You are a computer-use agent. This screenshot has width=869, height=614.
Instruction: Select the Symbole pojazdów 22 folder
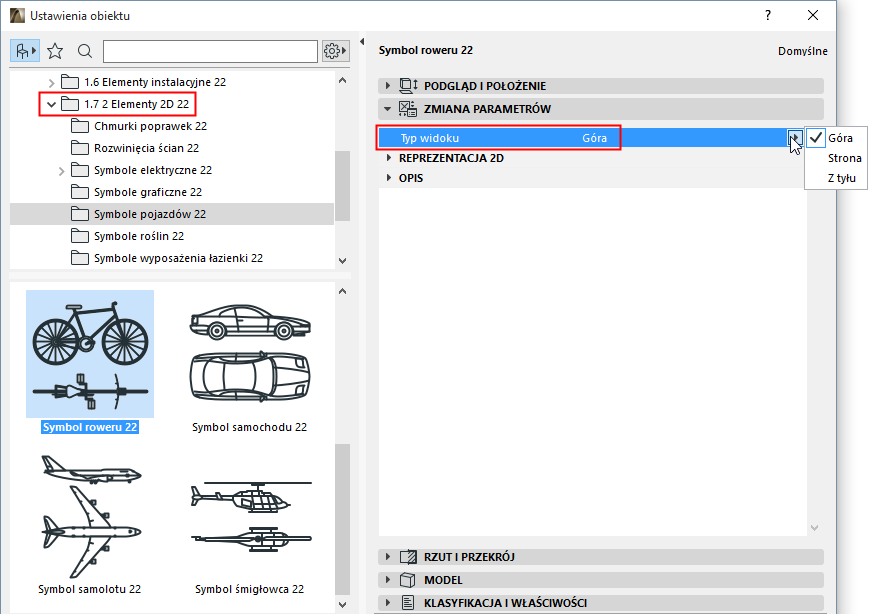click(x=172, y=214)
